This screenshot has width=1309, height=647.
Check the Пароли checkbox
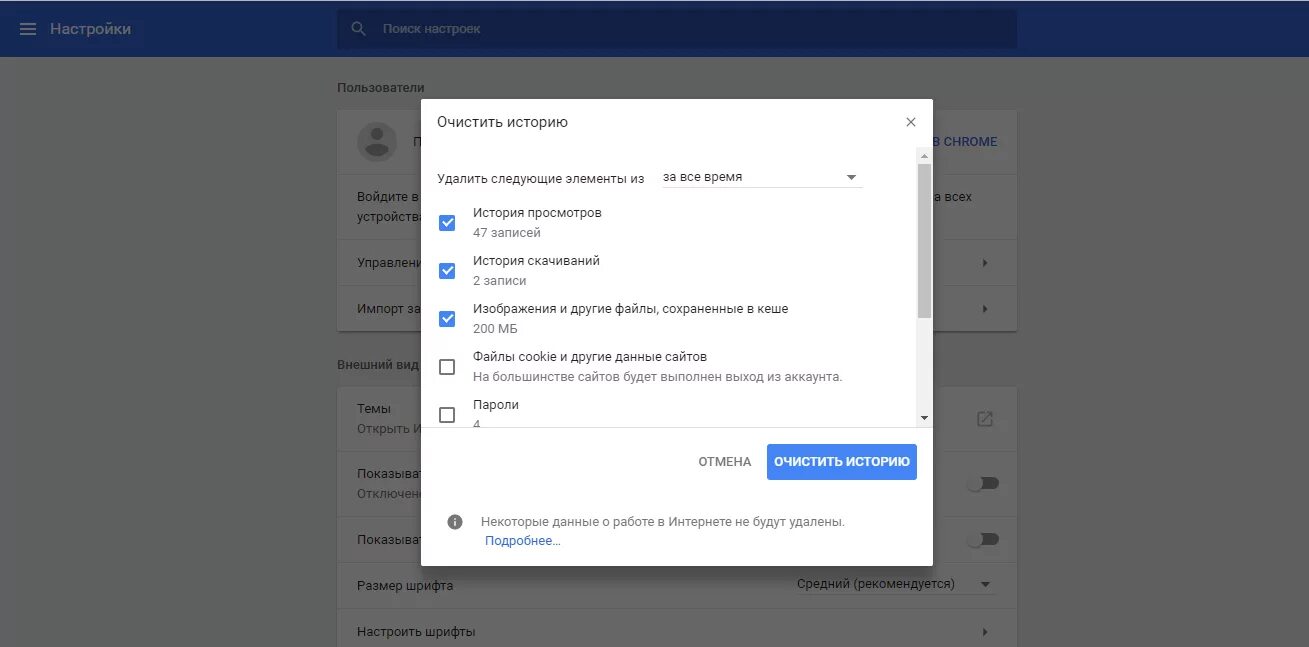coord(447,415)
